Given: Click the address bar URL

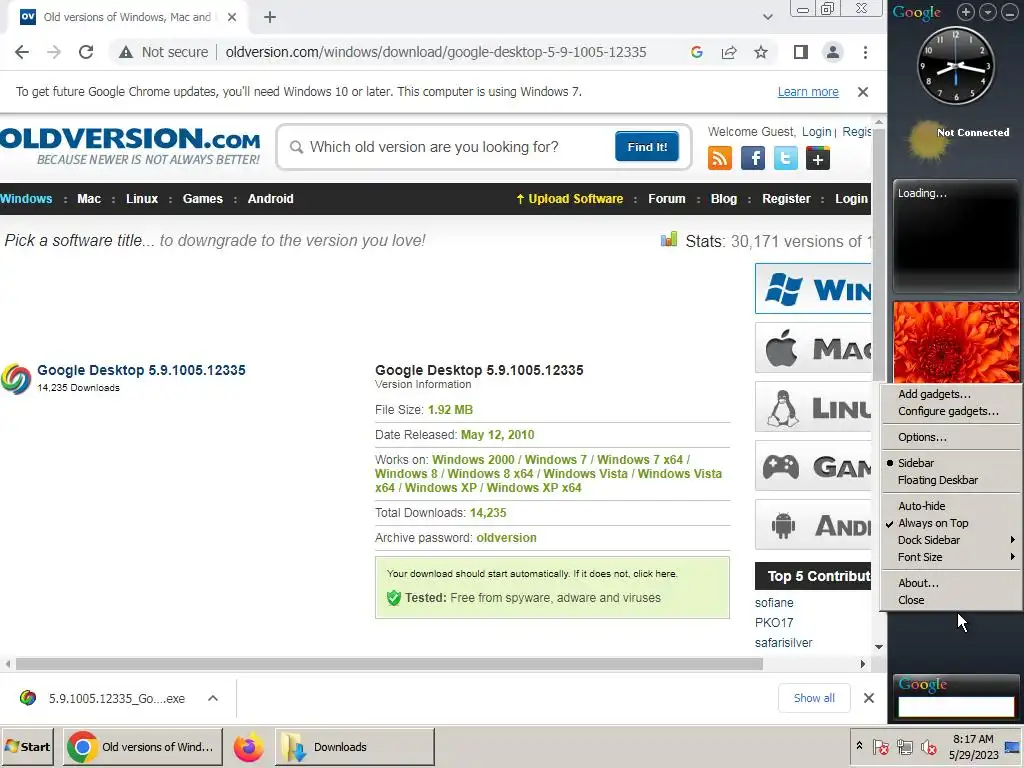Looking at the screenshot, I should tap(436, 52).
